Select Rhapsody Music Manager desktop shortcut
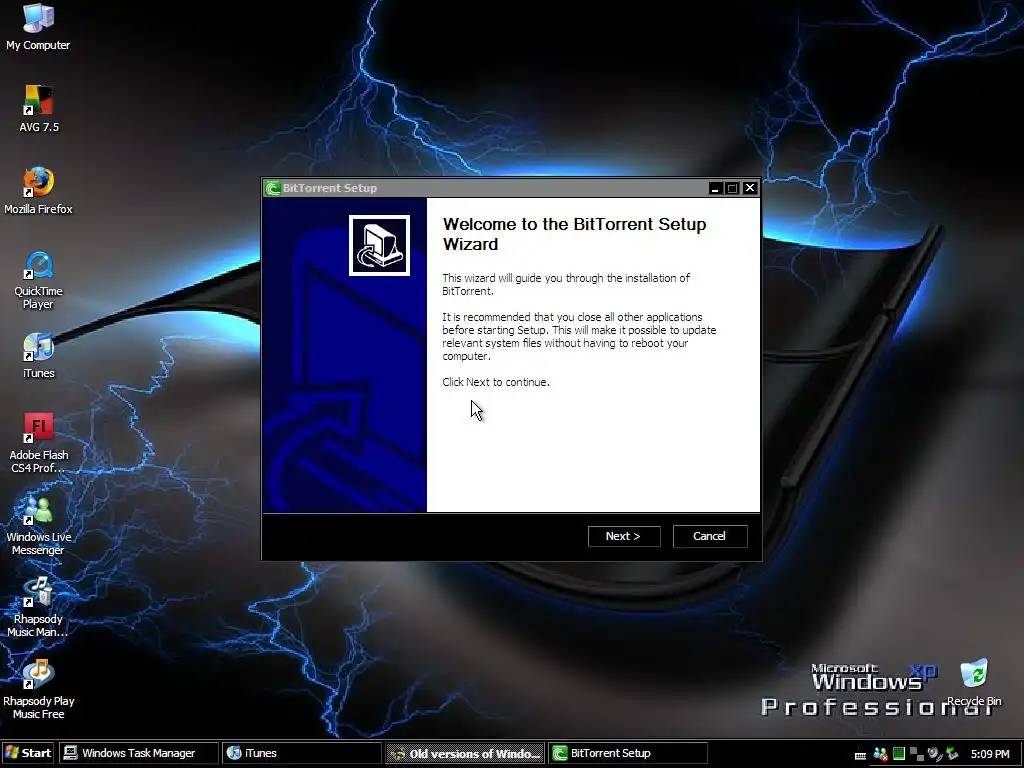The image size is (1024, 768). point(38,608)
